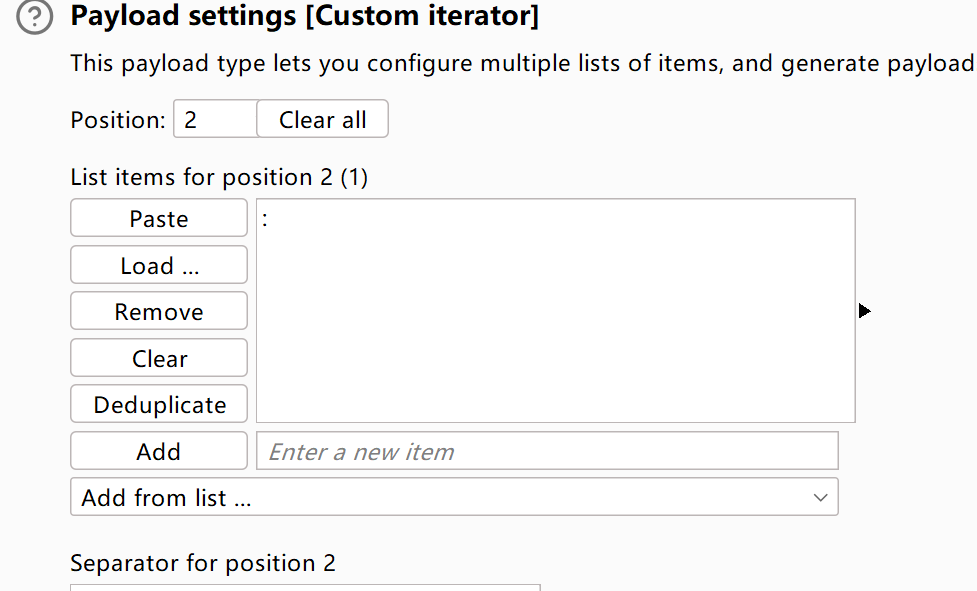The width and height of the screenshot is (977, 591).
Task: Focus the Enter a new item field
Action: click(x=547, y=452)
